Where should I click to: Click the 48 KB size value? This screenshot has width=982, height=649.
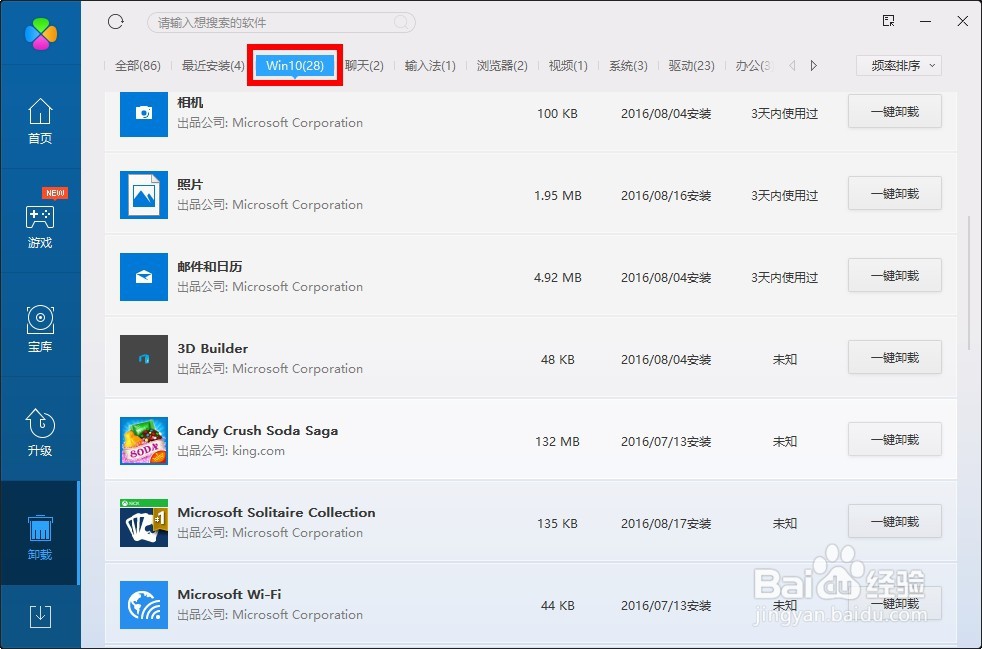pos(557,360)
